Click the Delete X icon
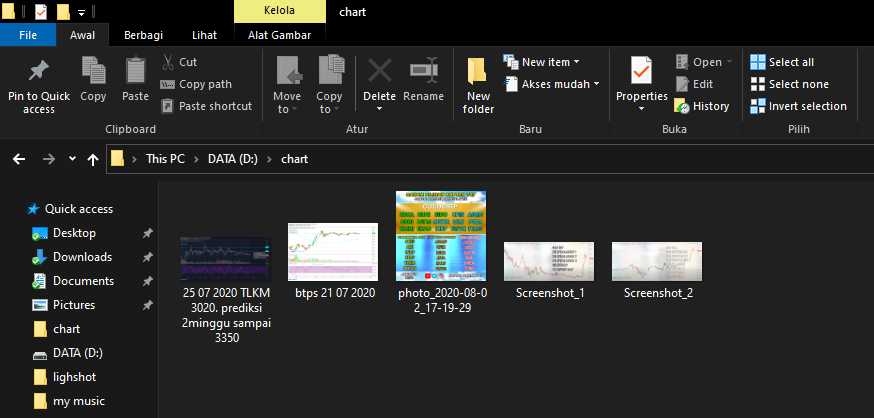Screen dimensions: 874x418 379,72
